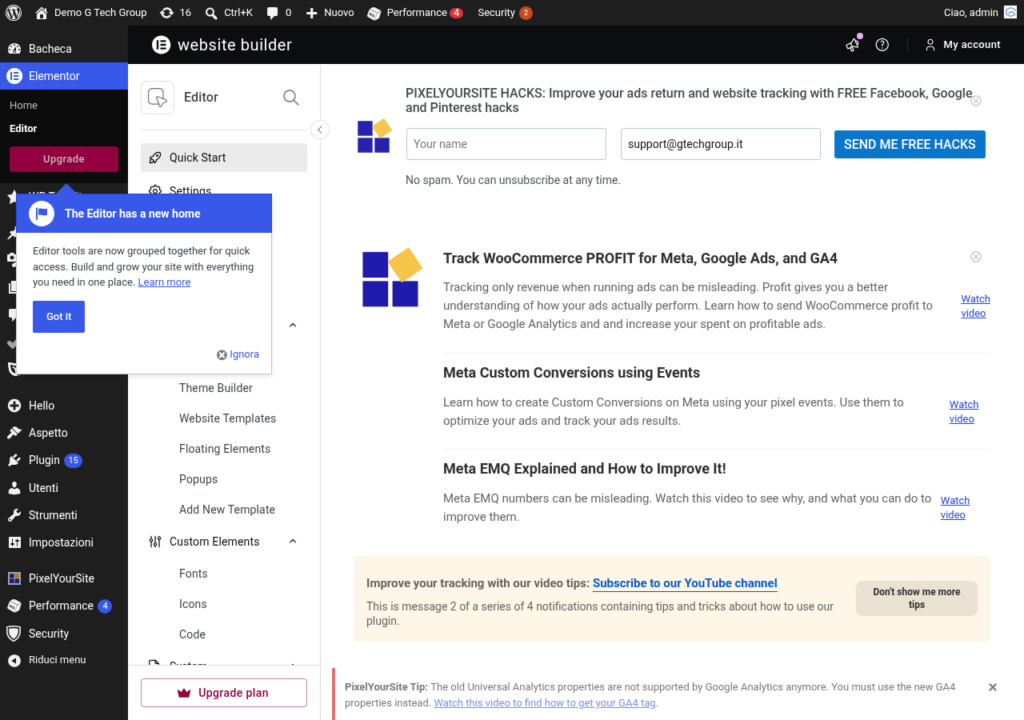This screenshot has width=1024, height=720.
Task: Click Got it on Editor tooltip
Action: click(x=59, y=316)
